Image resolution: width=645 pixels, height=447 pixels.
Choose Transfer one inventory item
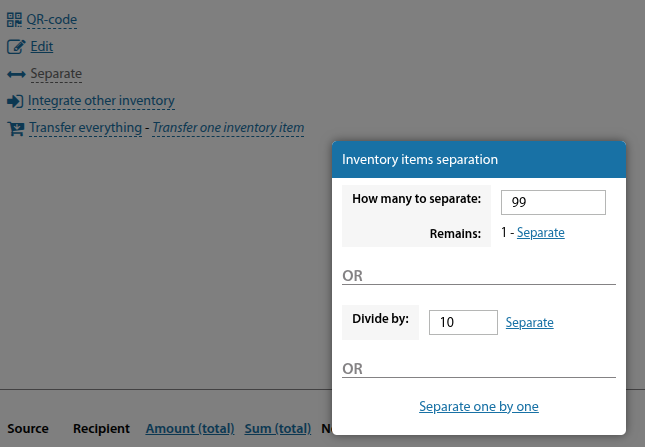pos(228,128)
